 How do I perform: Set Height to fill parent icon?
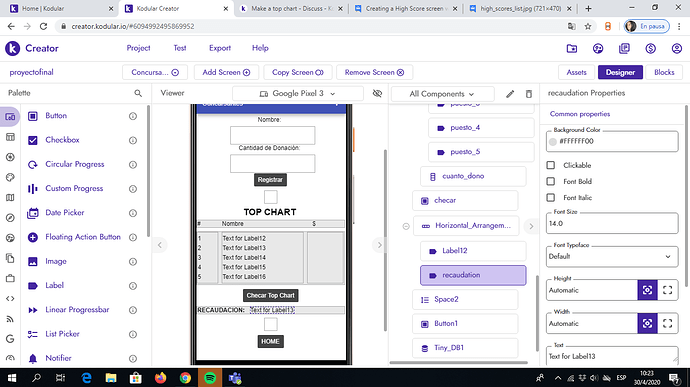[668, 290]
